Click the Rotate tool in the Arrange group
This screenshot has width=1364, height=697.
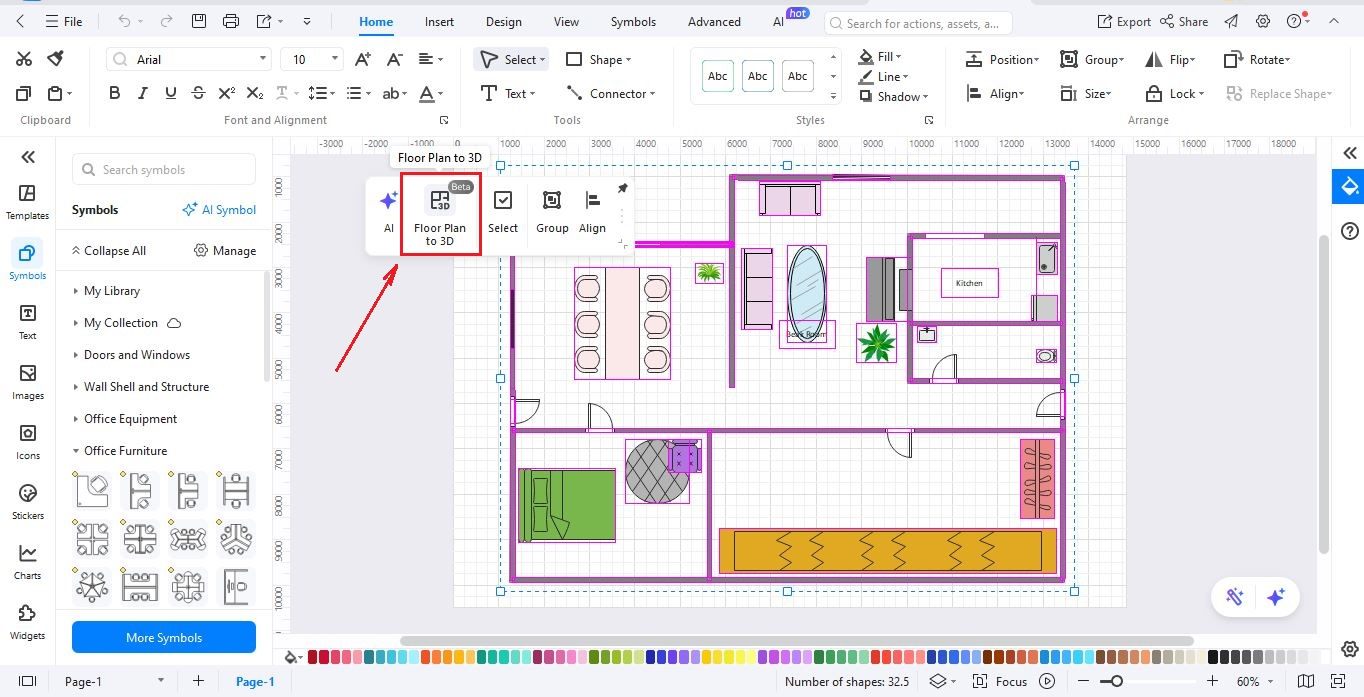tap(1256, 59)
